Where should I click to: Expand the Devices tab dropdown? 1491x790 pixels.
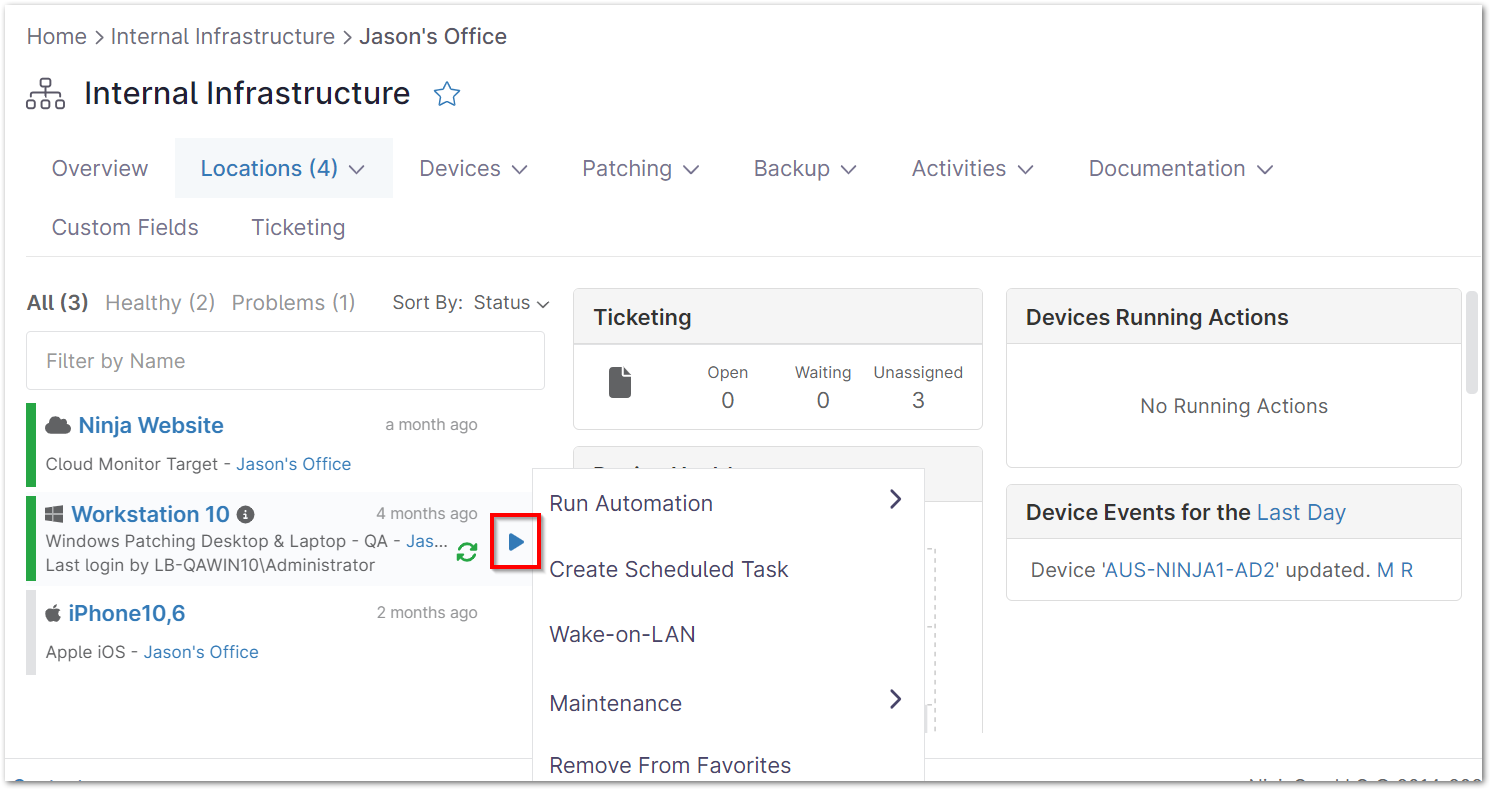click(473, 169)
